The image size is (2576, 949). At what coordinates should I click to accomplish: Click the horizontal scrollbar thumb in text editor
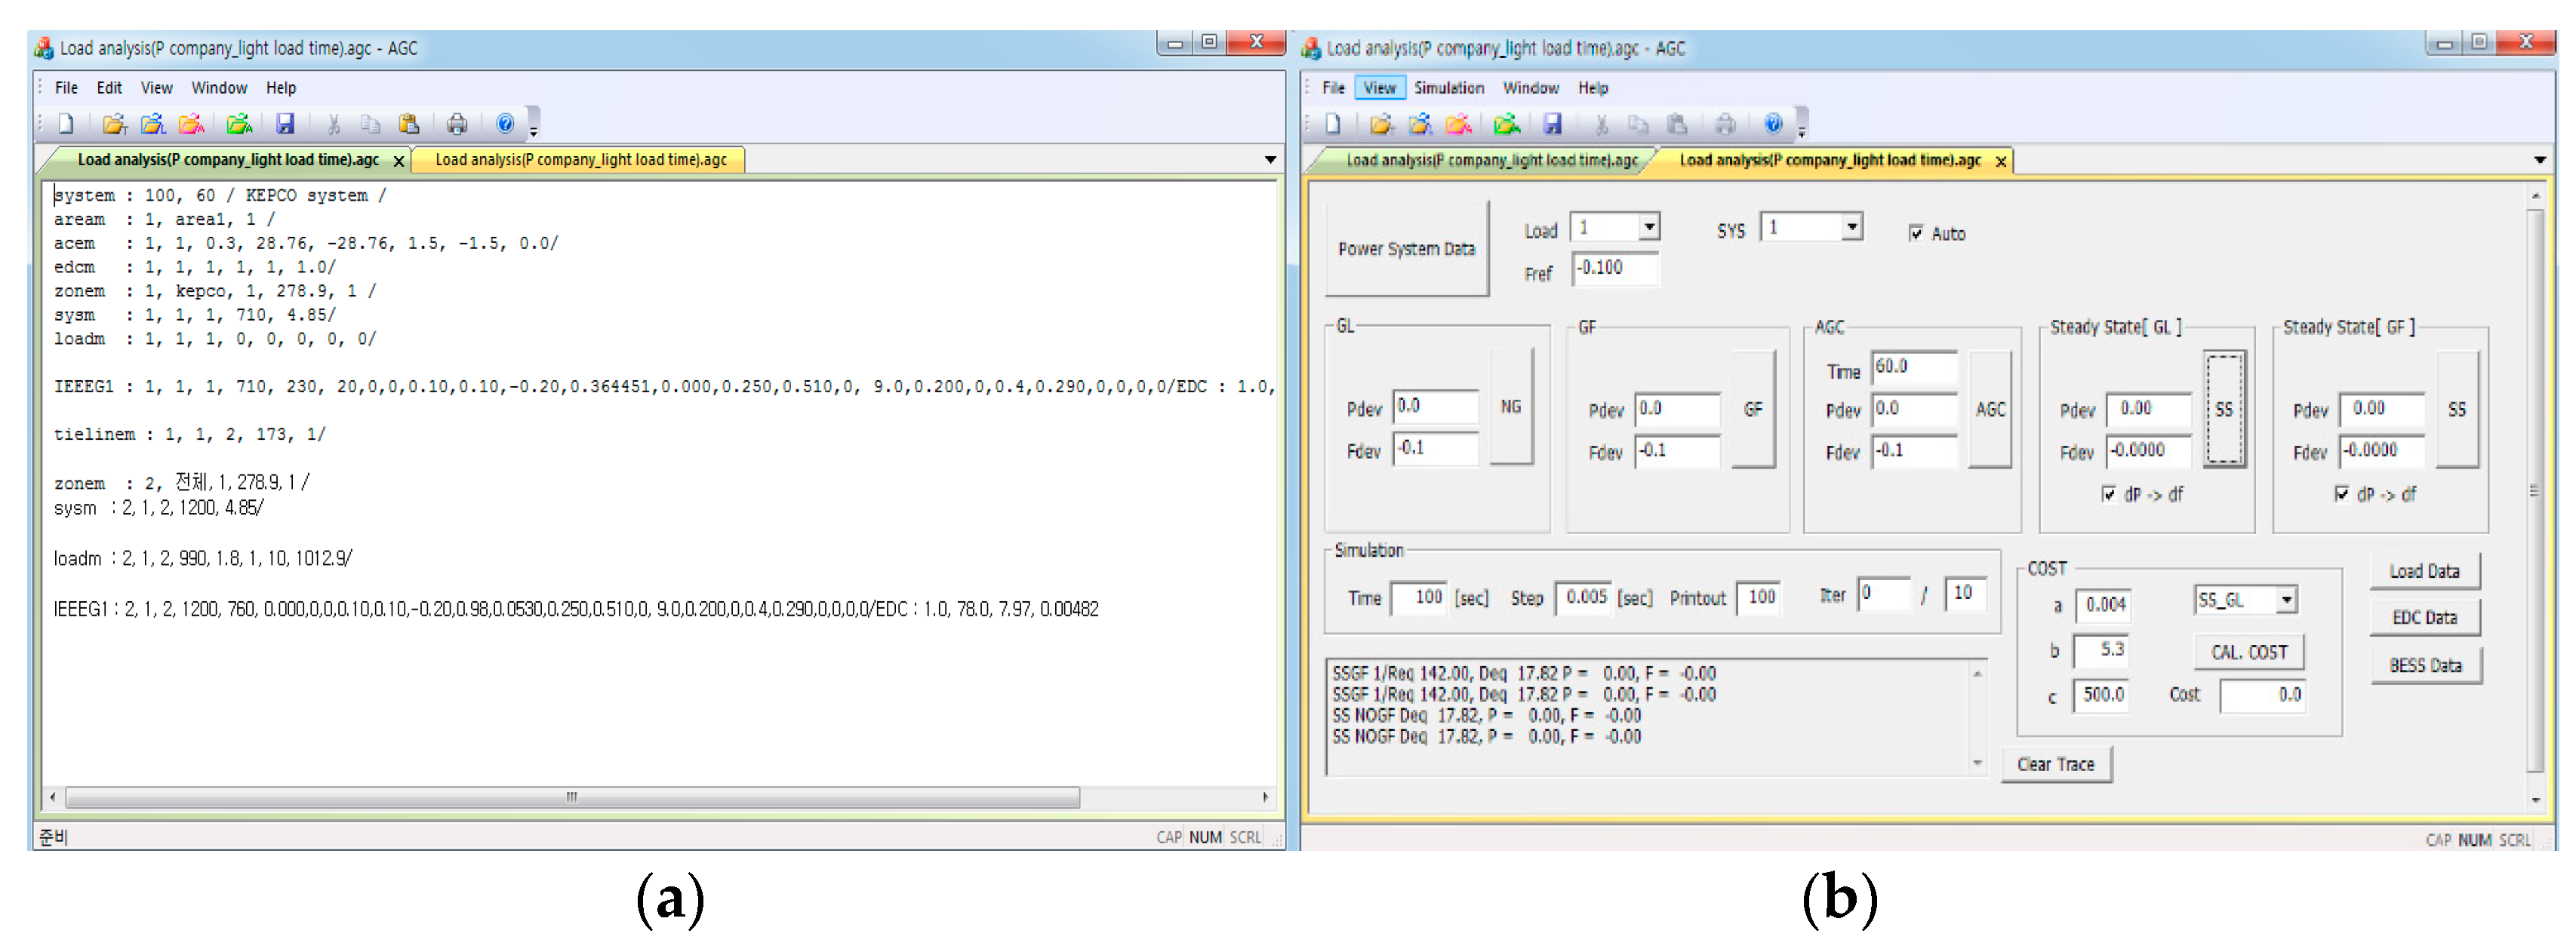(571, 797)
